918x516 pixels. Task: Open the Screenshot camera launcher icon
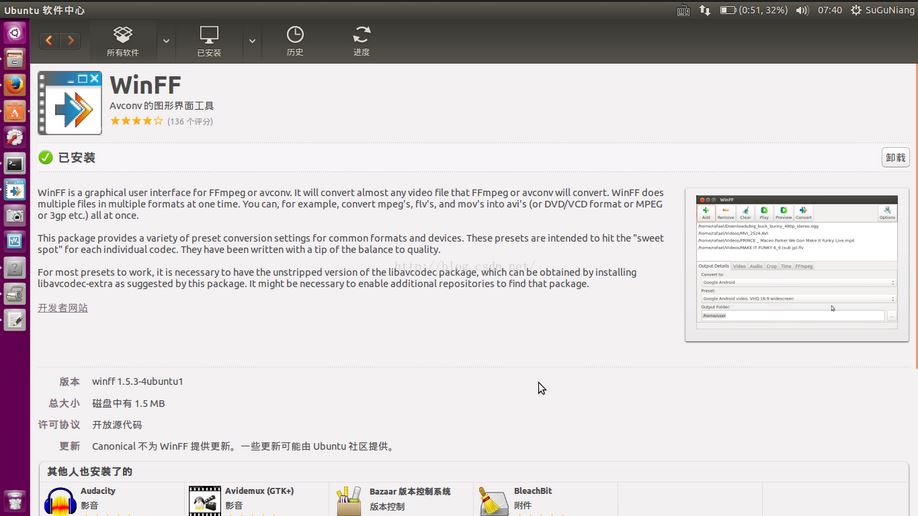point(15,216)
